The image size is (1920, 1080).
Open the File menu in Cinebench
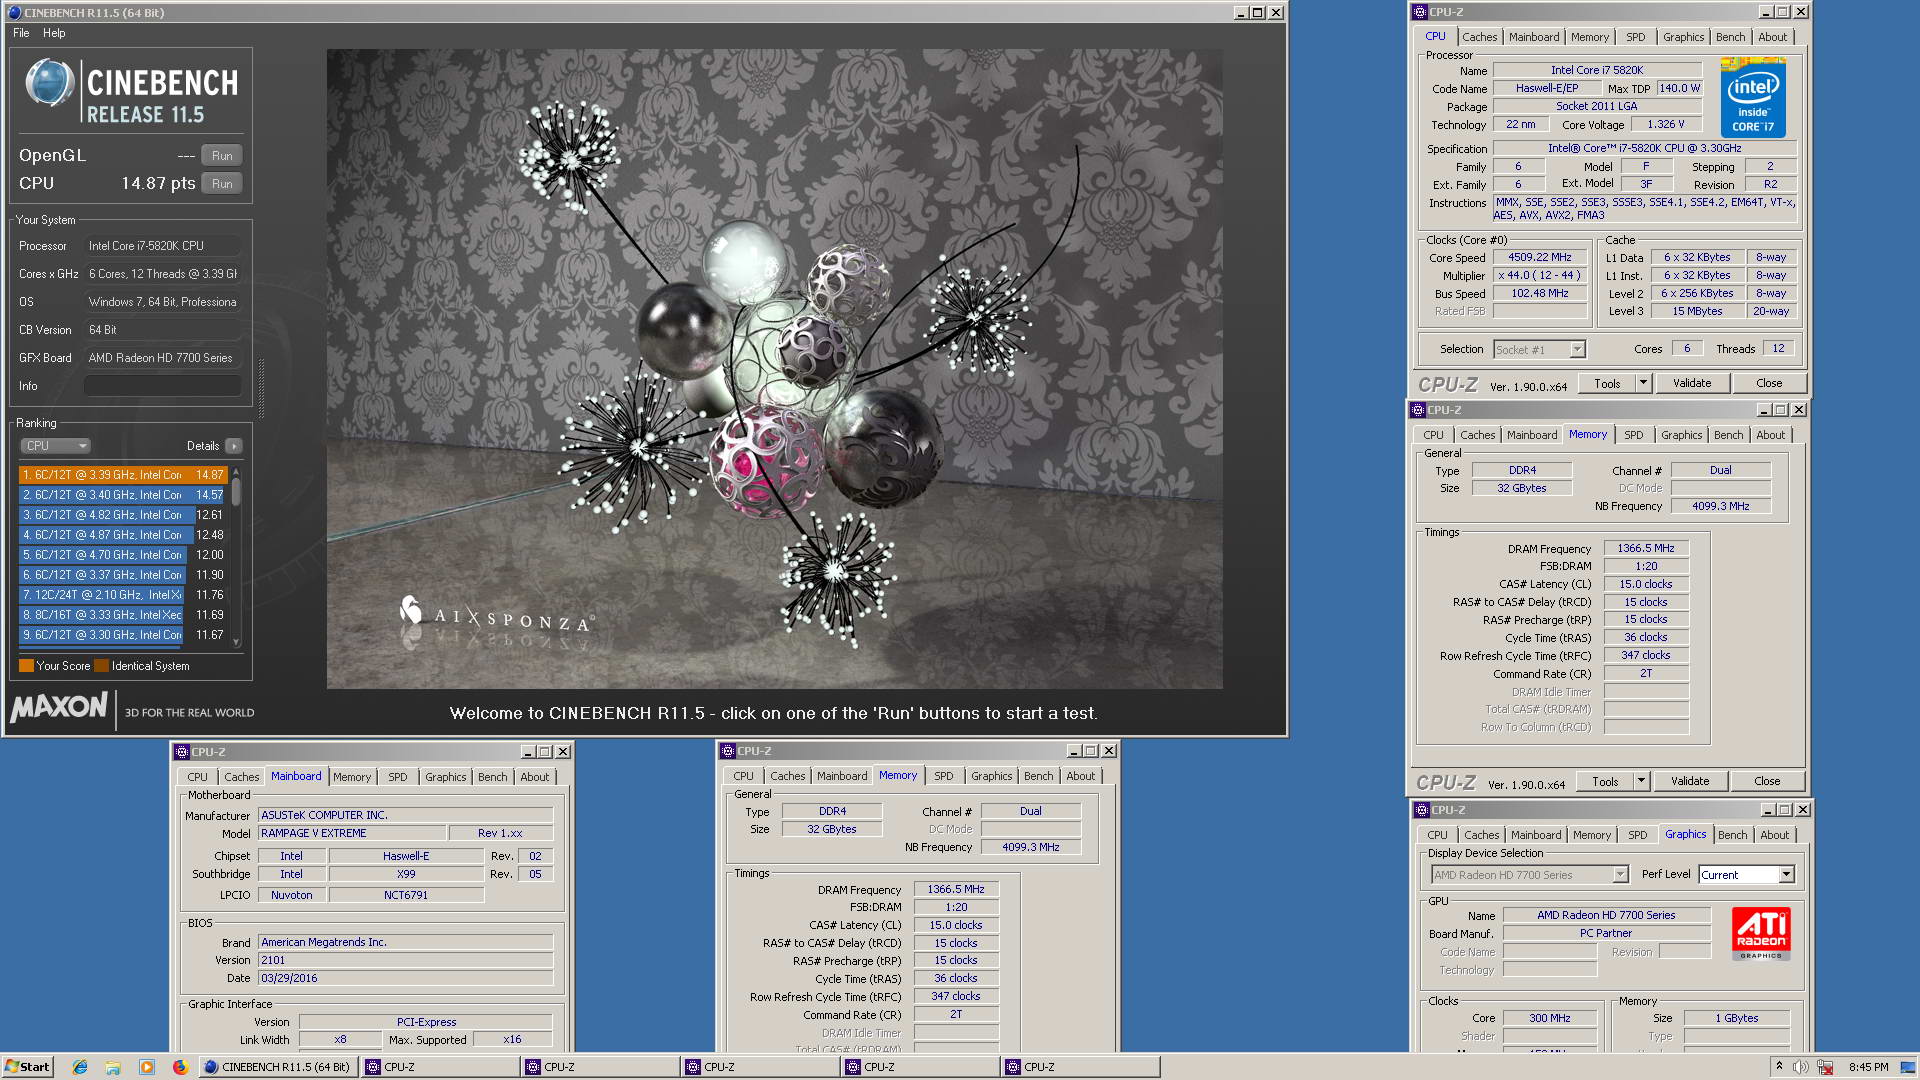click(21, 33)
